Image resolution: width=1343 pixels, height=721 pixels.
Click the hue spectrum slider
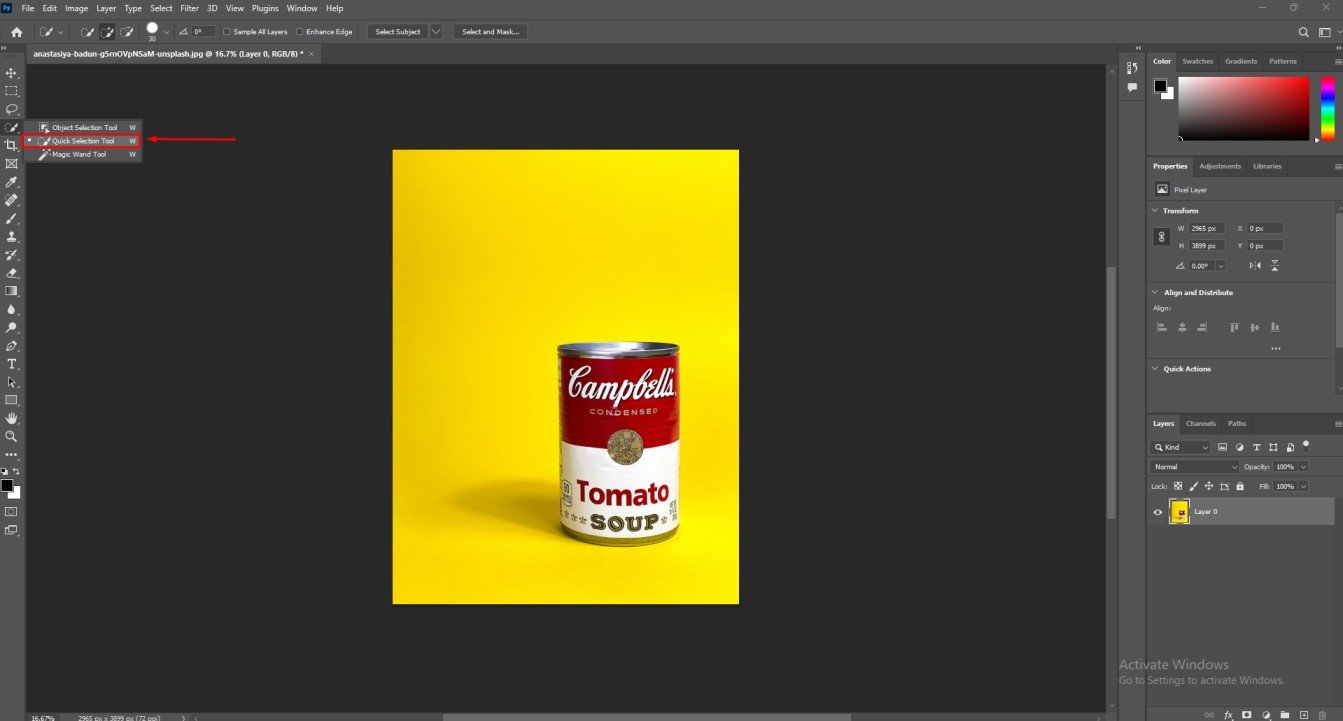click(1327, 108)
